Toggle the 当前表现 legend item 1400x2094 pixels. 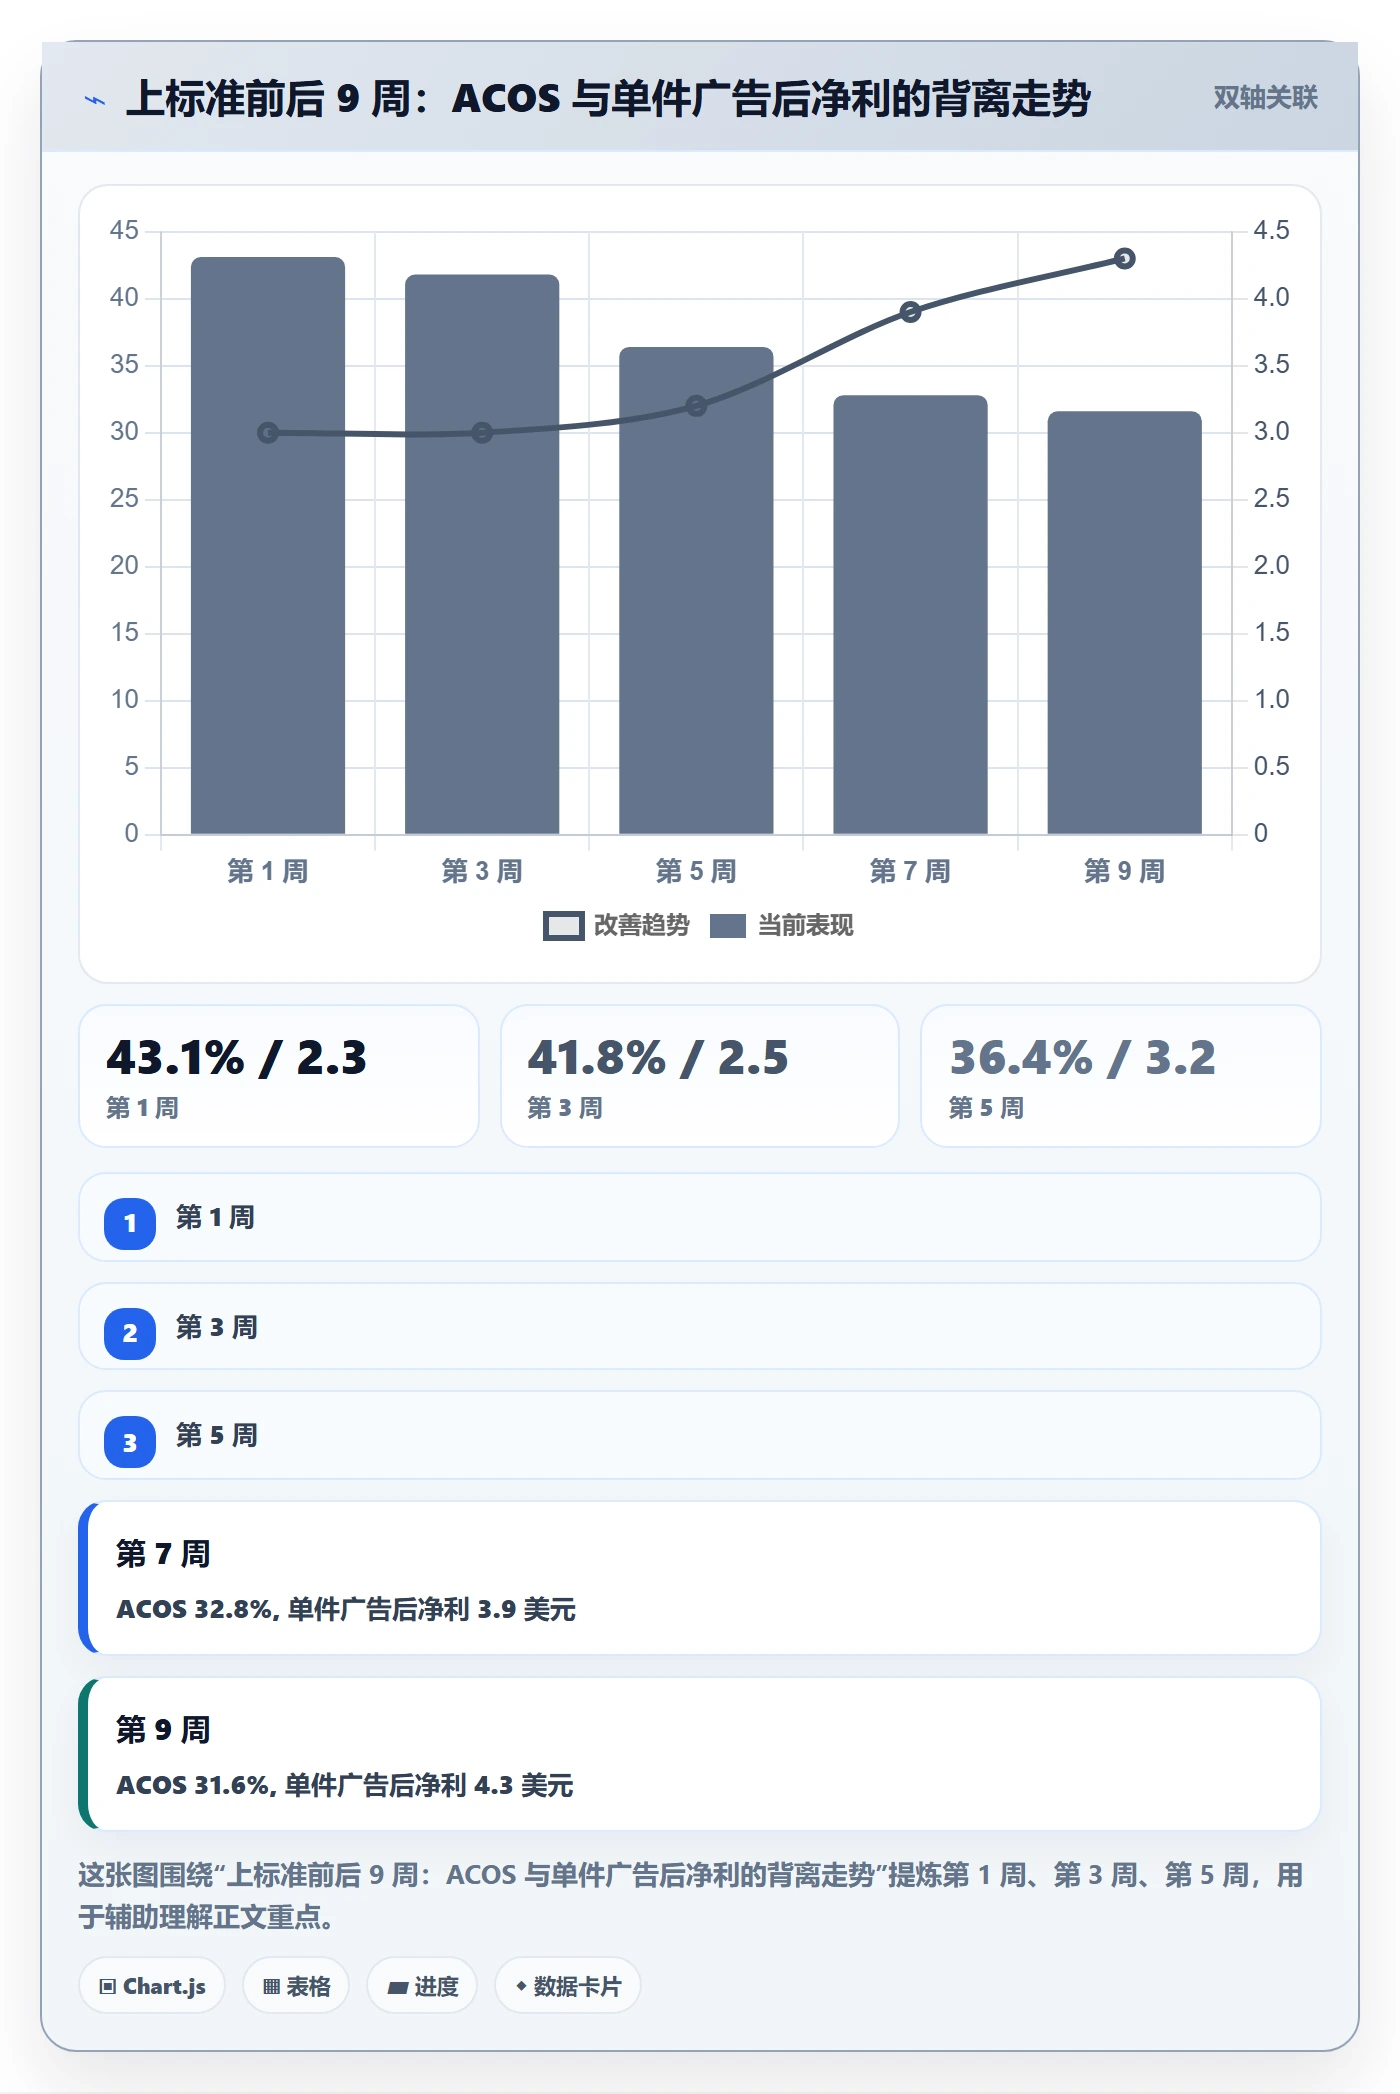click(781, 926)
